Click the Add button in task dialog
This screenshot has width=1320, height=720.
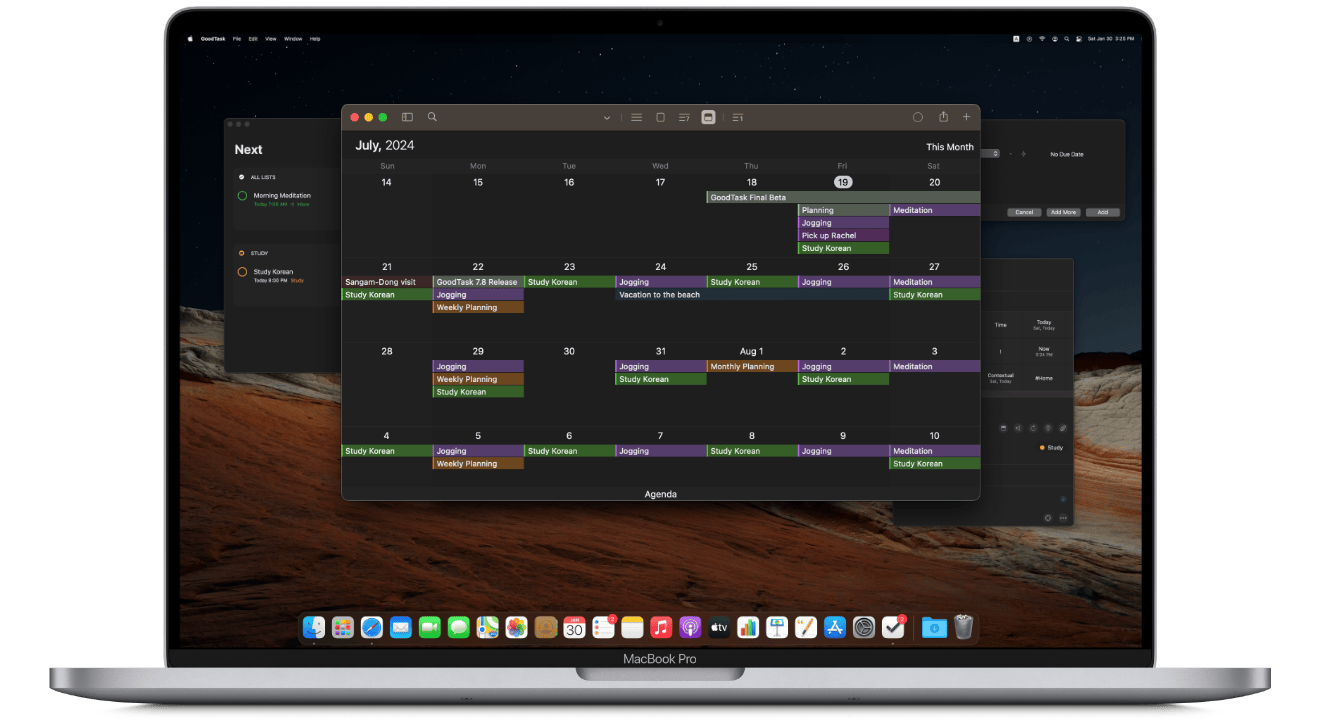coord(1103,212)
